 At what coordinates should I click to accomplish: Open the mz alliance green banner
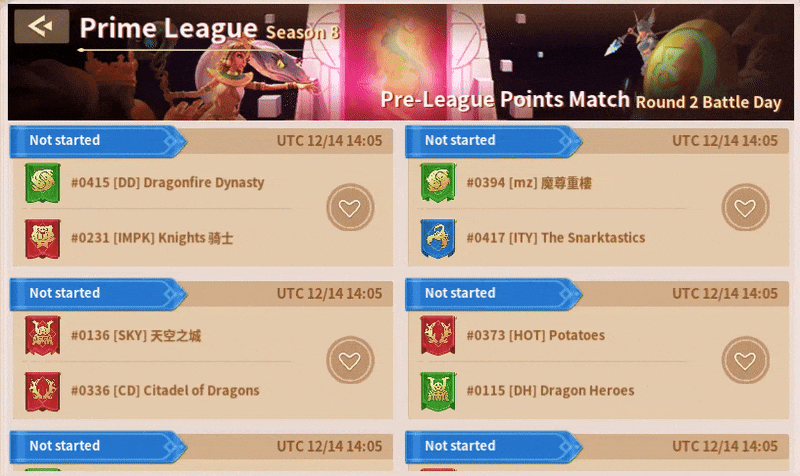coord(438,183)
